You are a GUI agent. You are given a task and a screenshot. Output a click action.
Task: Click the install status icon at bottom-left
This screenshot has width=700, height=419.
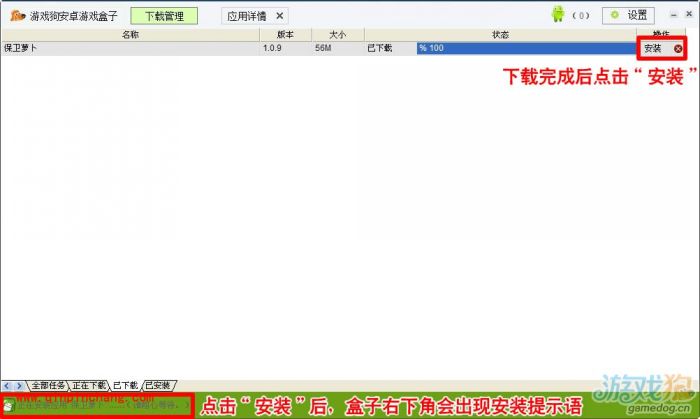[x=9, y=406]
